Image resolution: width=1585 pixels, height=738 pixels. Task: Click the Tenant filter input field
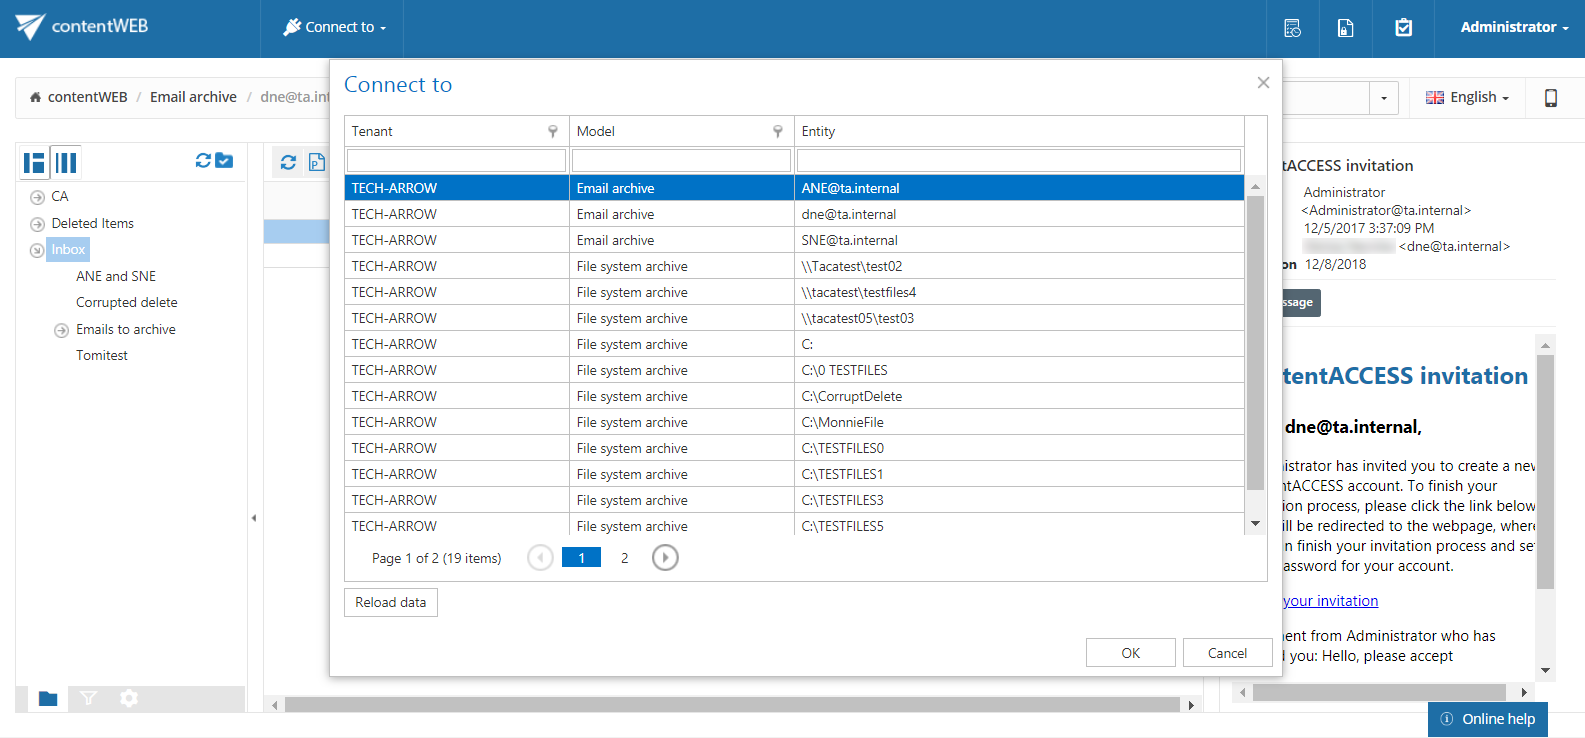point(456,160)
